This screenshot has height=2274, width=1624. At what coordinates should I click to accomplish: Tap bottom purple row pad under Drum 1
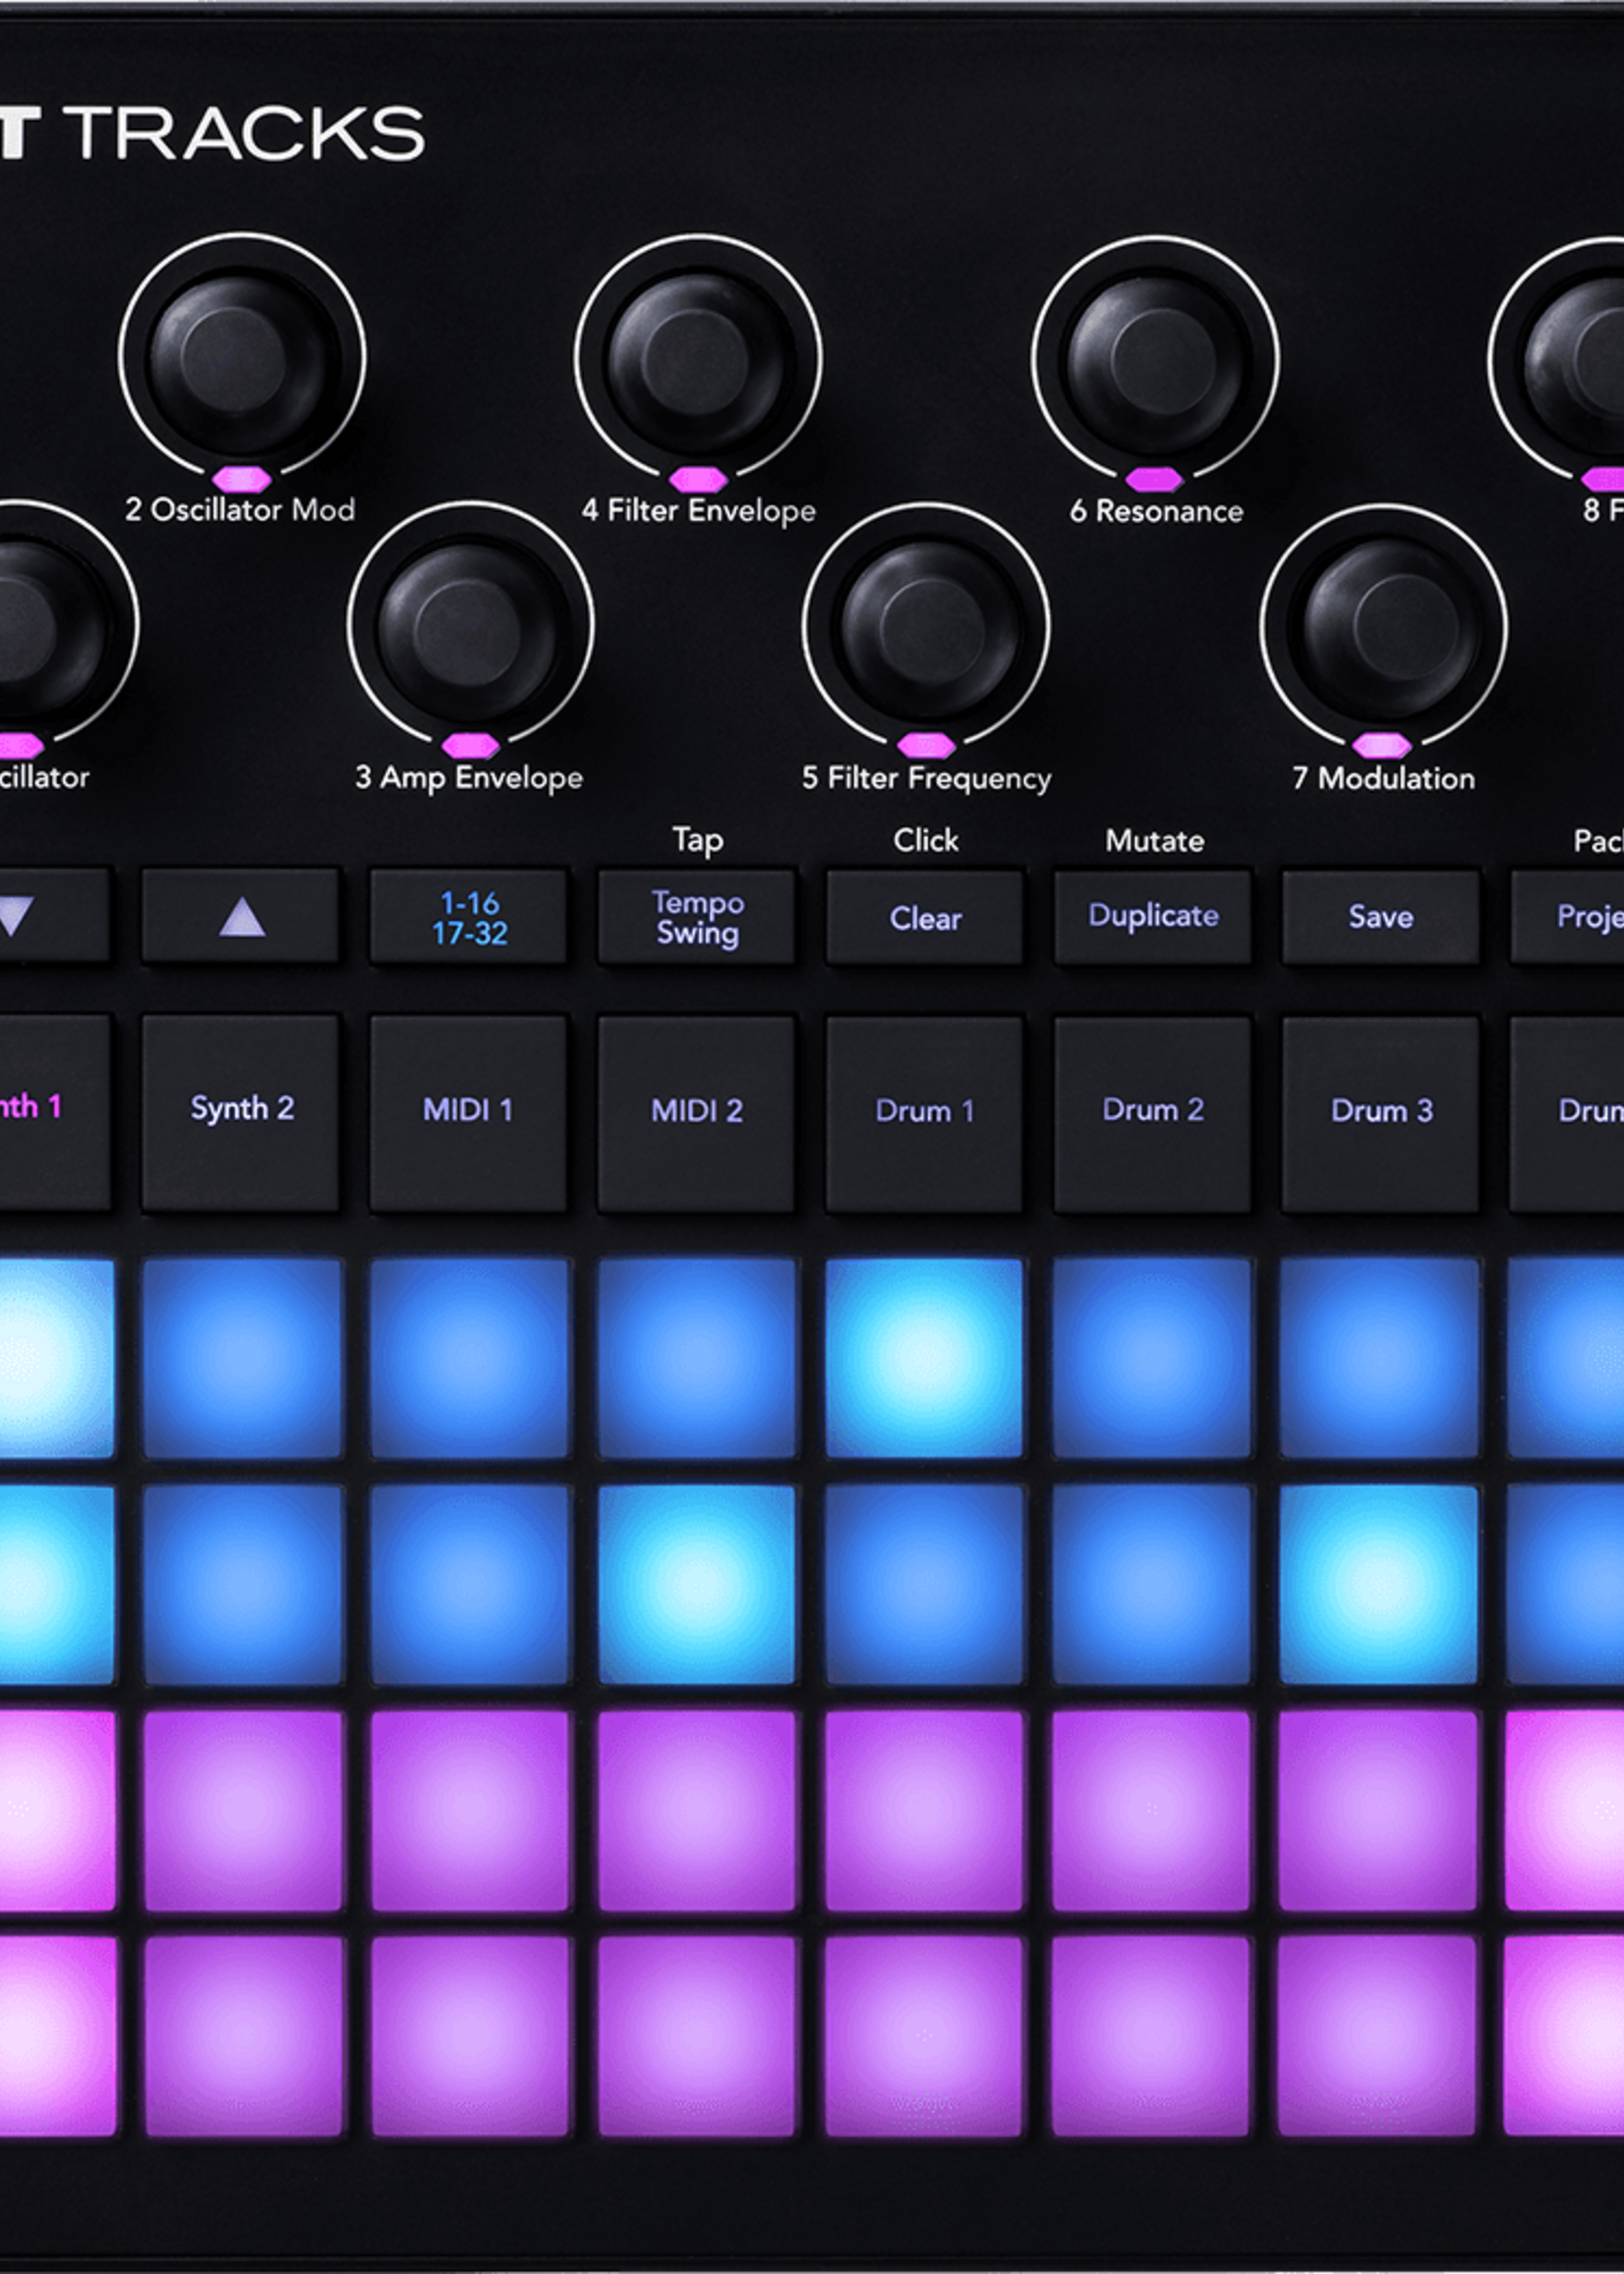924,2037
